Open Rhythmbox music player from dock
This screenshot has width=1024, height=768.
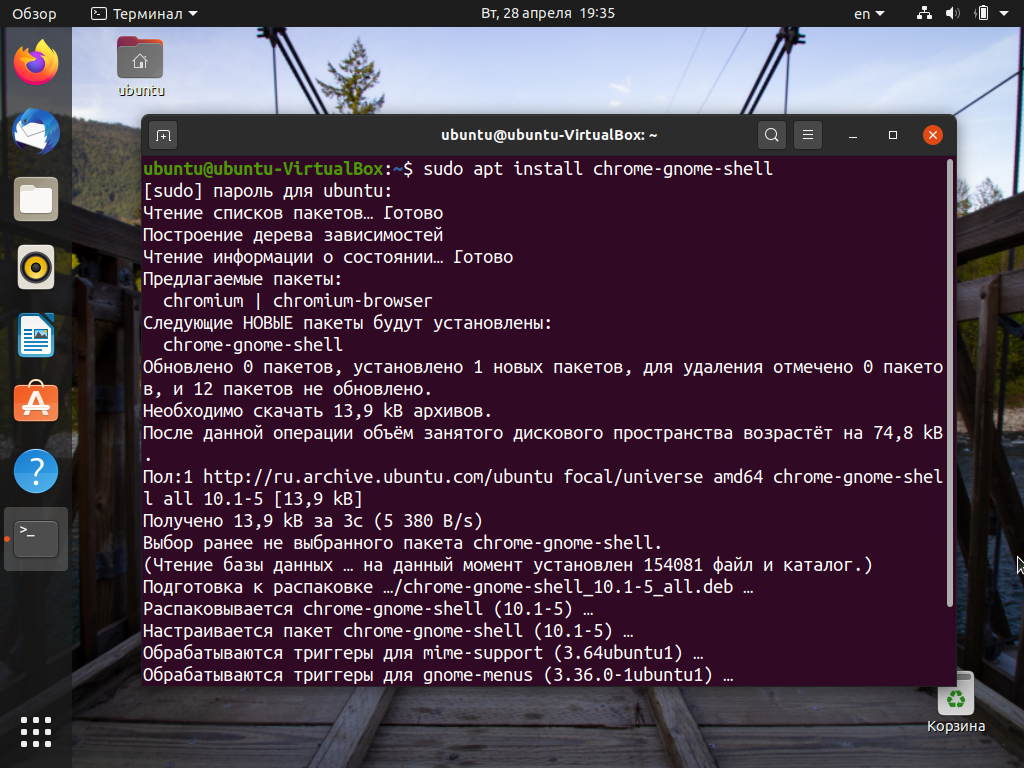(x=36, y=267)
